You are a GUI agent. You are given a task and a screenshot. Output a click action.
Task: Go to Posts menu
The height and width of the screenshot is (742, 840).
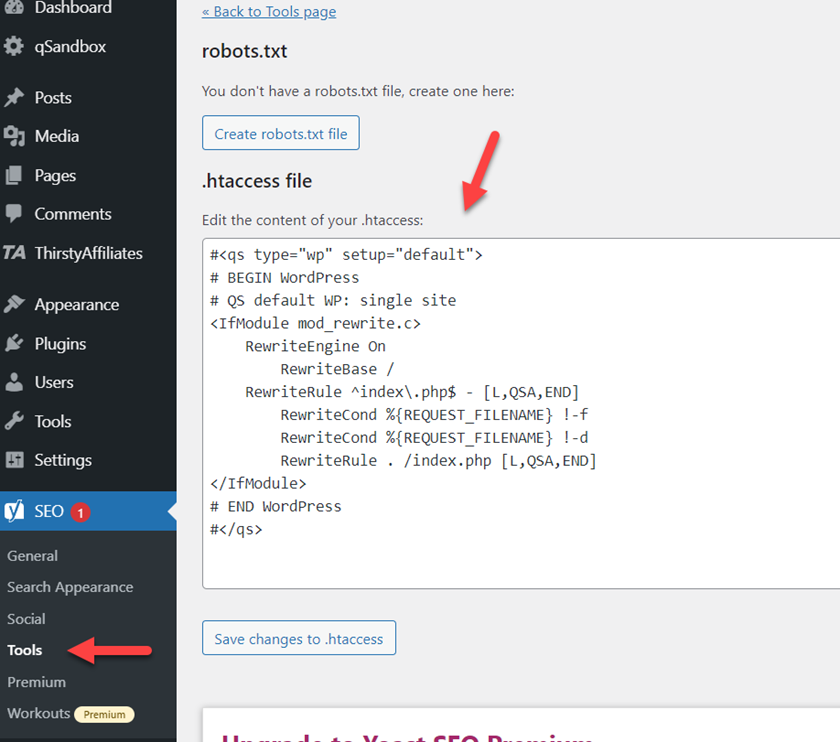tap(88, 98)
